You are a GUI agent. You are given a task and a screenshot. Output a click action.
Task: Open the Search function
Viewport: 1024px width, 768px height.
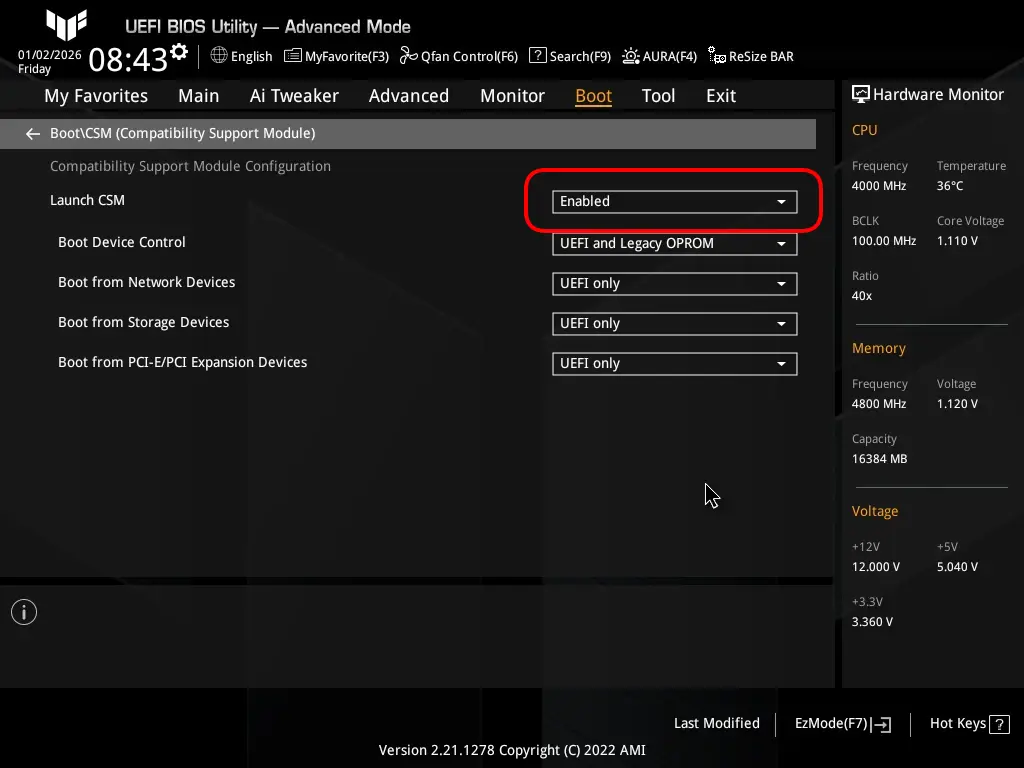(x=569, y=56)
